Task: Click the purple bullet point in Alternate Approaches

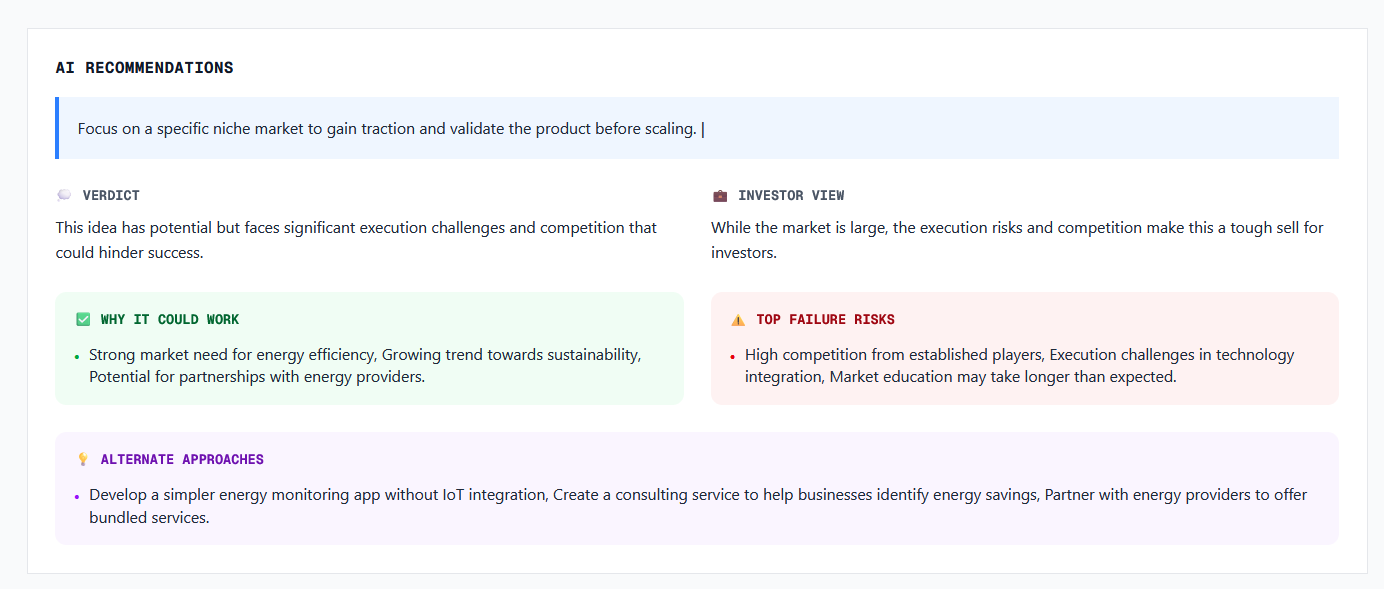Action: point(77,496)
